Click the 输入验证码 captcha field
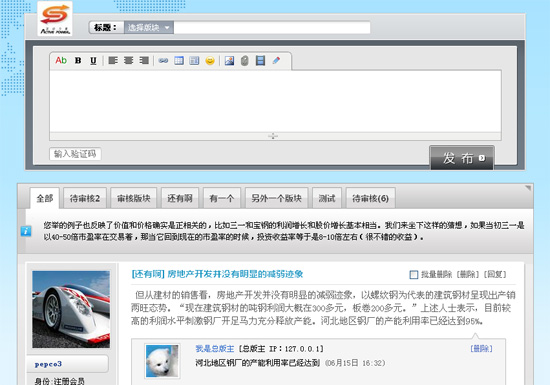 tap(75, 154)
